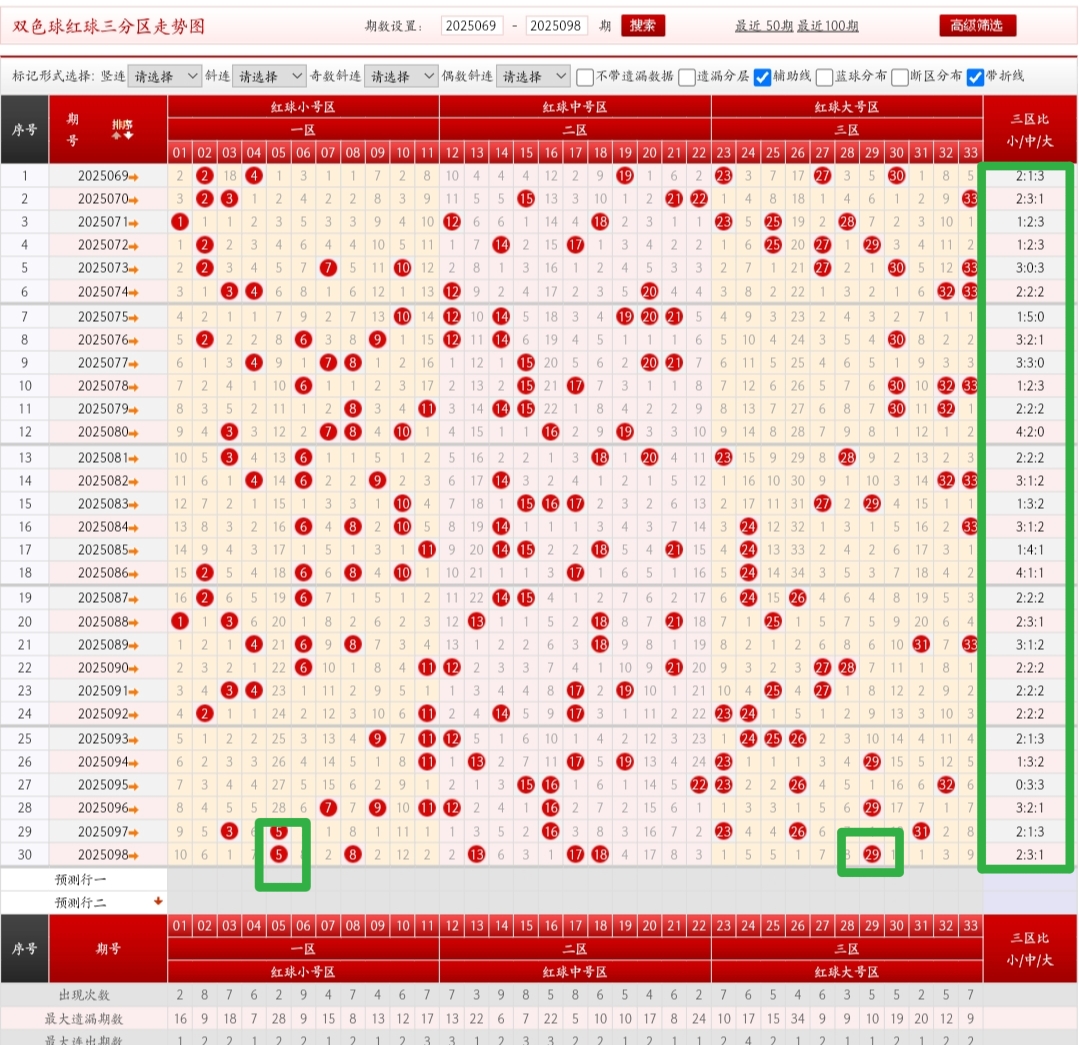
Task: Enable the 蓝球分布 checkbox
Action: click(x=824, y=77)
